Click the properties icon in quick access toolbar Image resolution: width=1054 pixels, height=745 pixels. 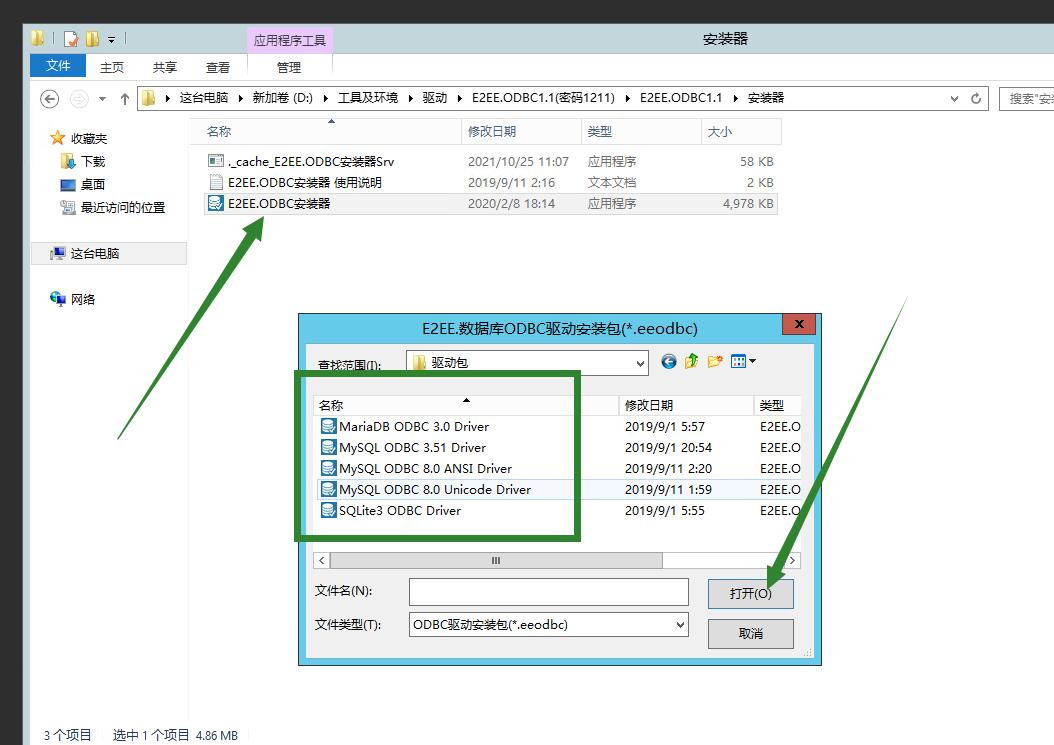point(71,39)
